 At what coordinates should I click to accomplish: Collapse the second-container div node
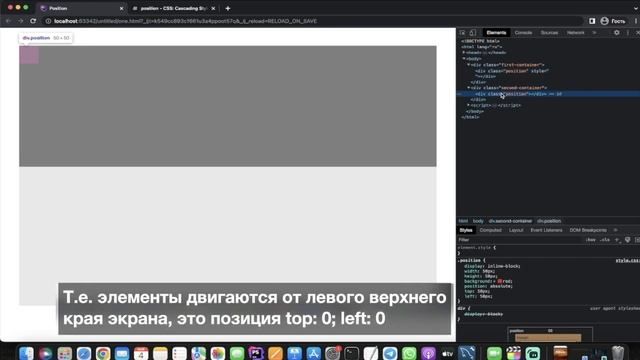point(469,88)
